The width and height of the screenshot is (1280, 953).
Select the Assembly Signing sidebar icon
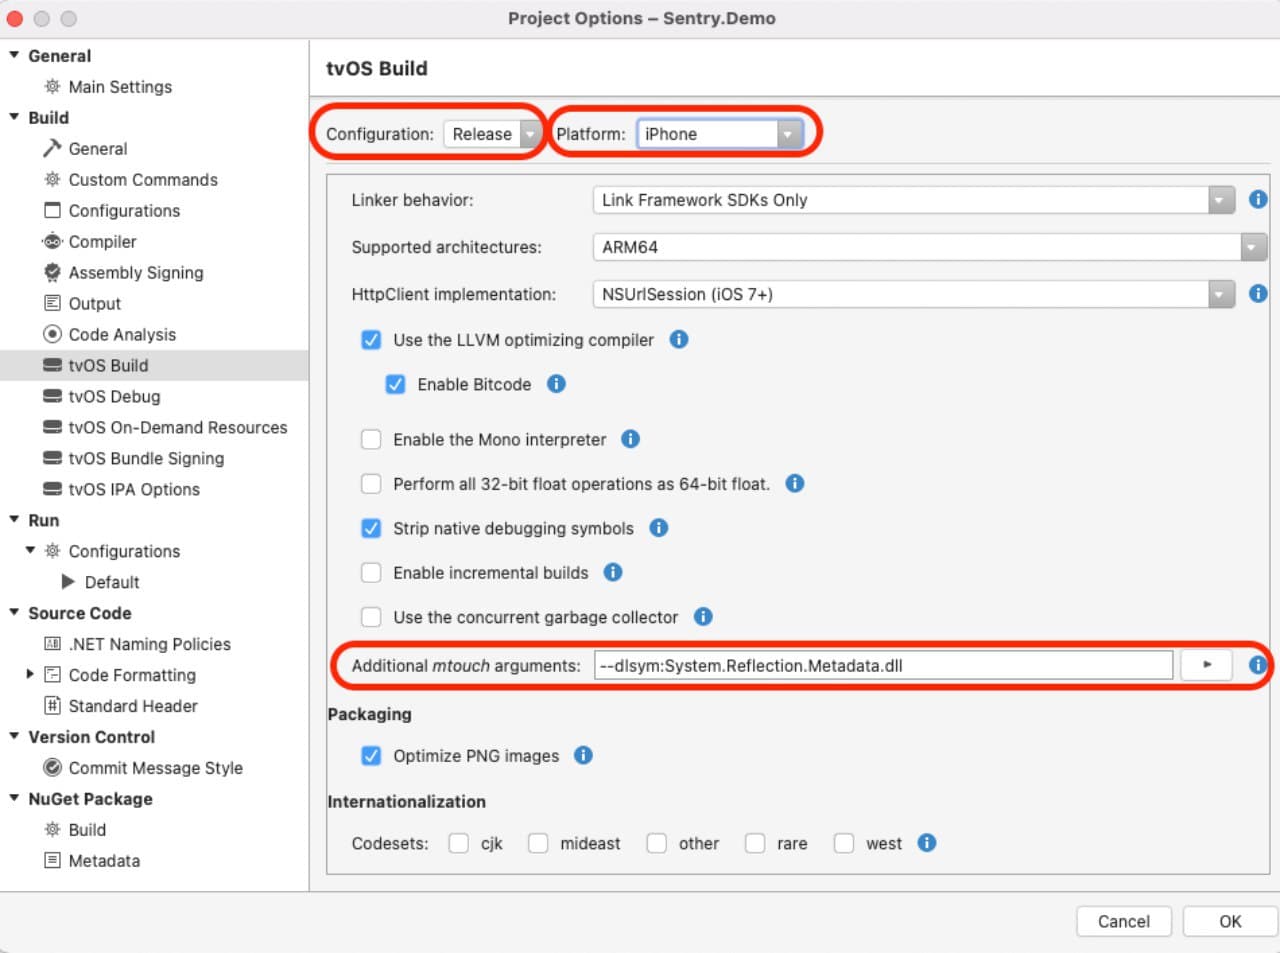tap(52, 272)
